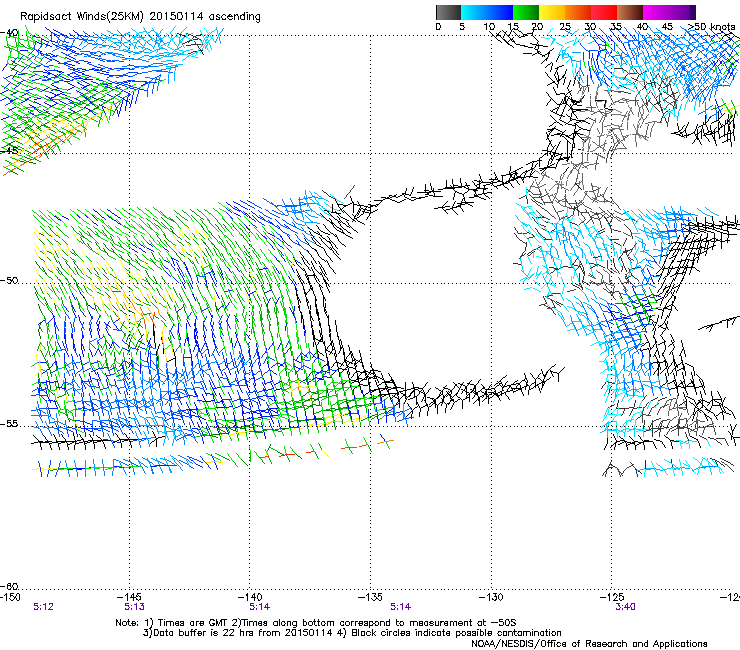Choose the red 30-35 knots legend color
Screen dimensions: 740x650
(x=604, y=12)
